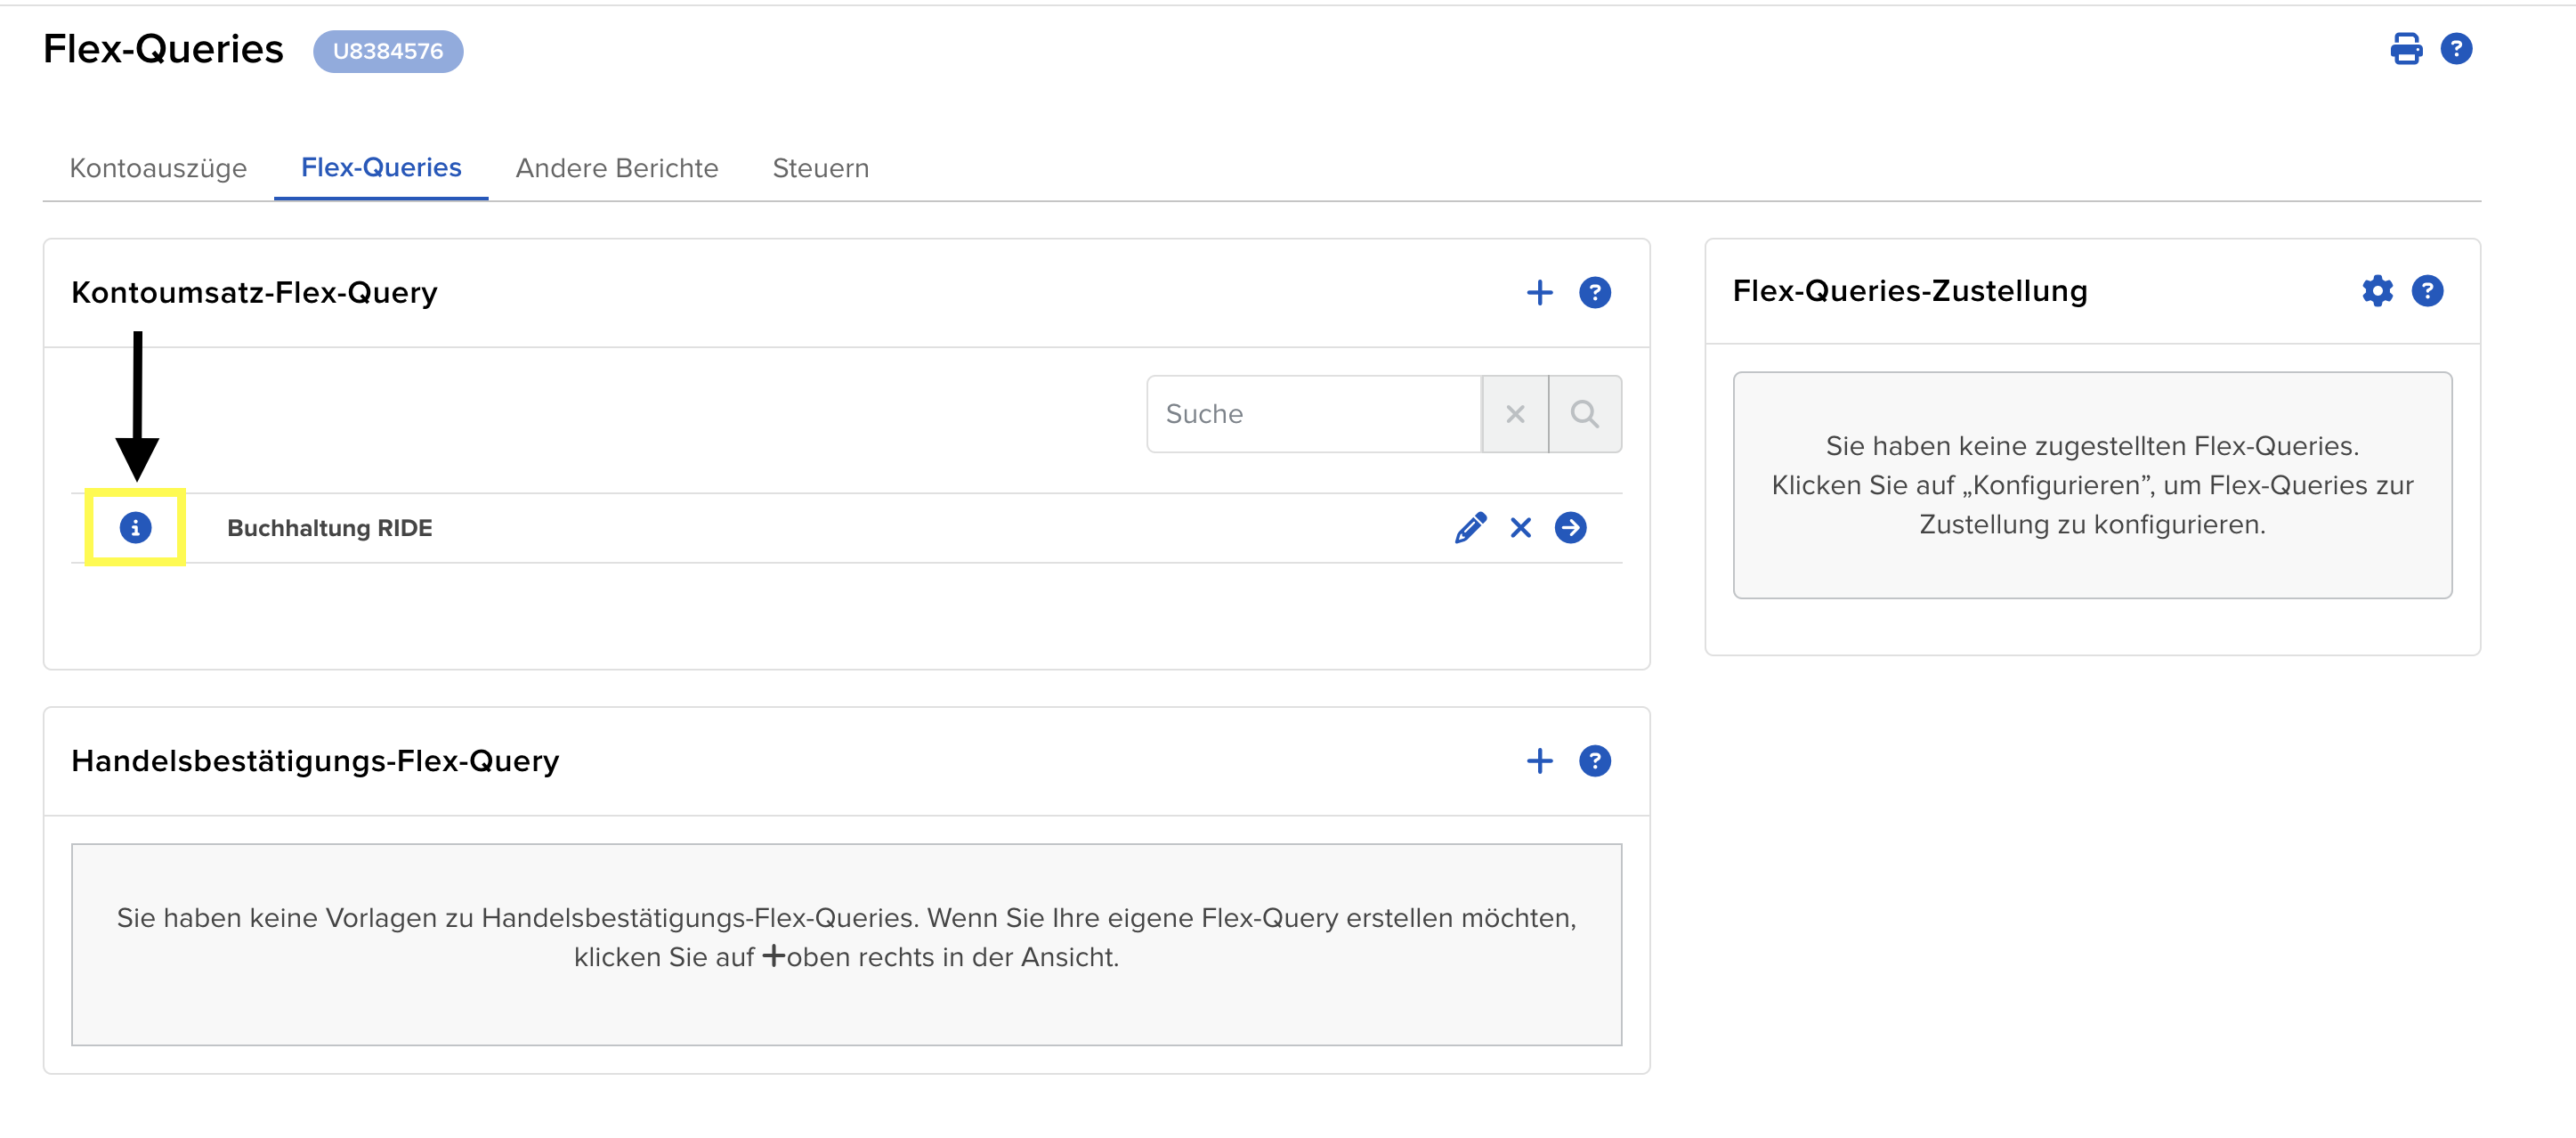Open help for Flex-Queries-Zustellung panel
The width and height of the screenshot is (2576, 1138).
click(x=2427, y=291)
